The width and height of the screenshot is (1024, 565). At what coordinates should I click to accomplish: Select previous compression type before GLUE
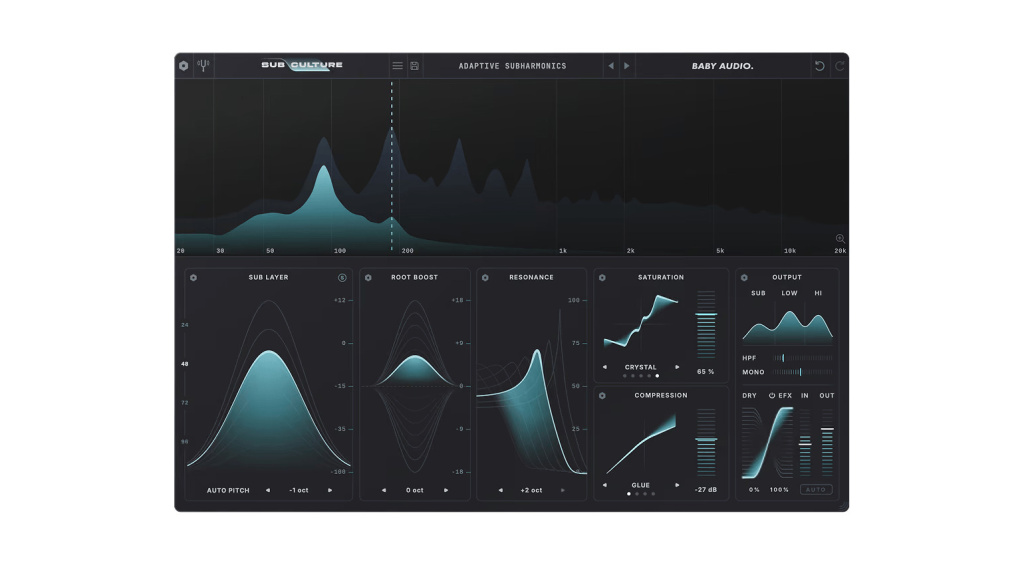605,485
